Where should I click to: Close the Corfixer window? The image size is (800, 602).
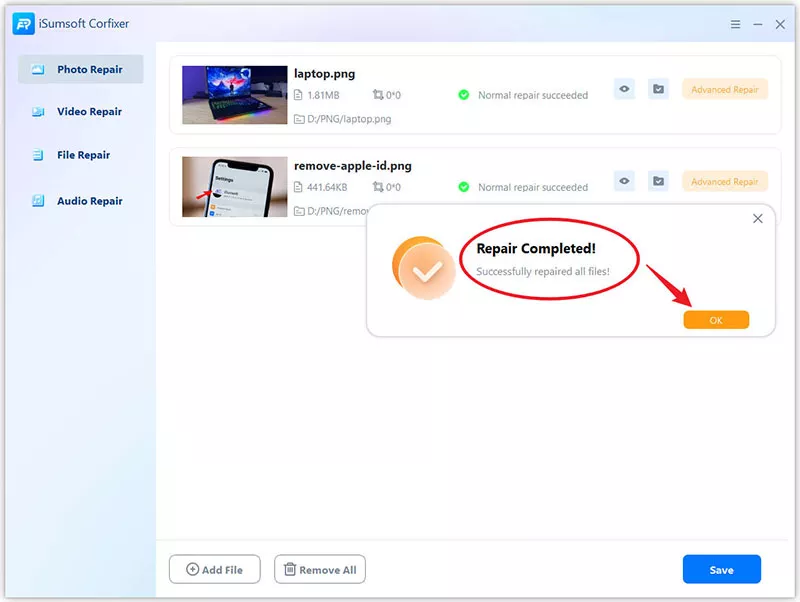(x=780, y=24)
